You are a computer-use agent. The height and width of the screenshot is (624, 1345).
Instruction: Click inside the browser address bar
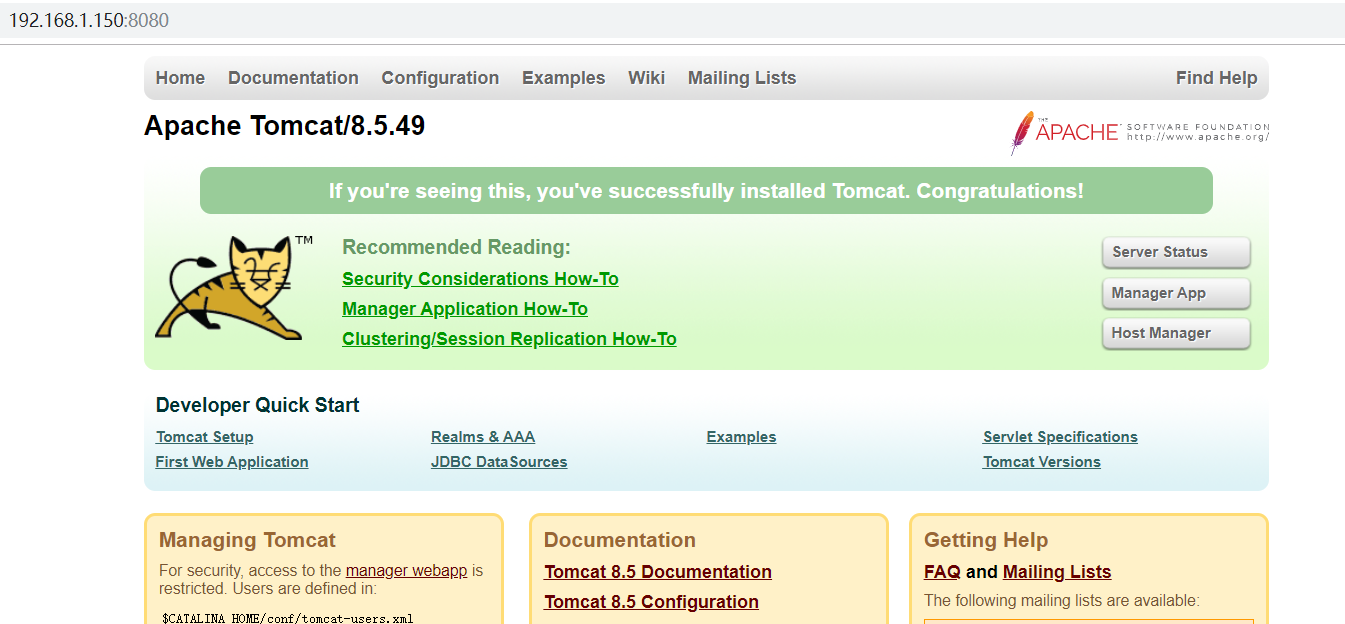click(400, 19)
